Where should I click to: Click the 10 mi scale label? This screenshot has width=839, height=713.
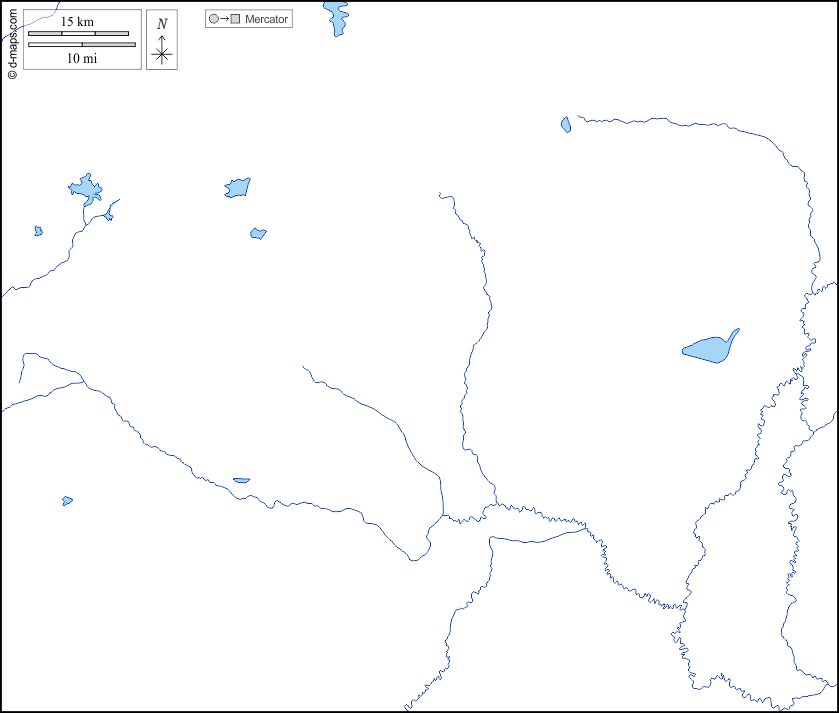click(x=82, y=58)
